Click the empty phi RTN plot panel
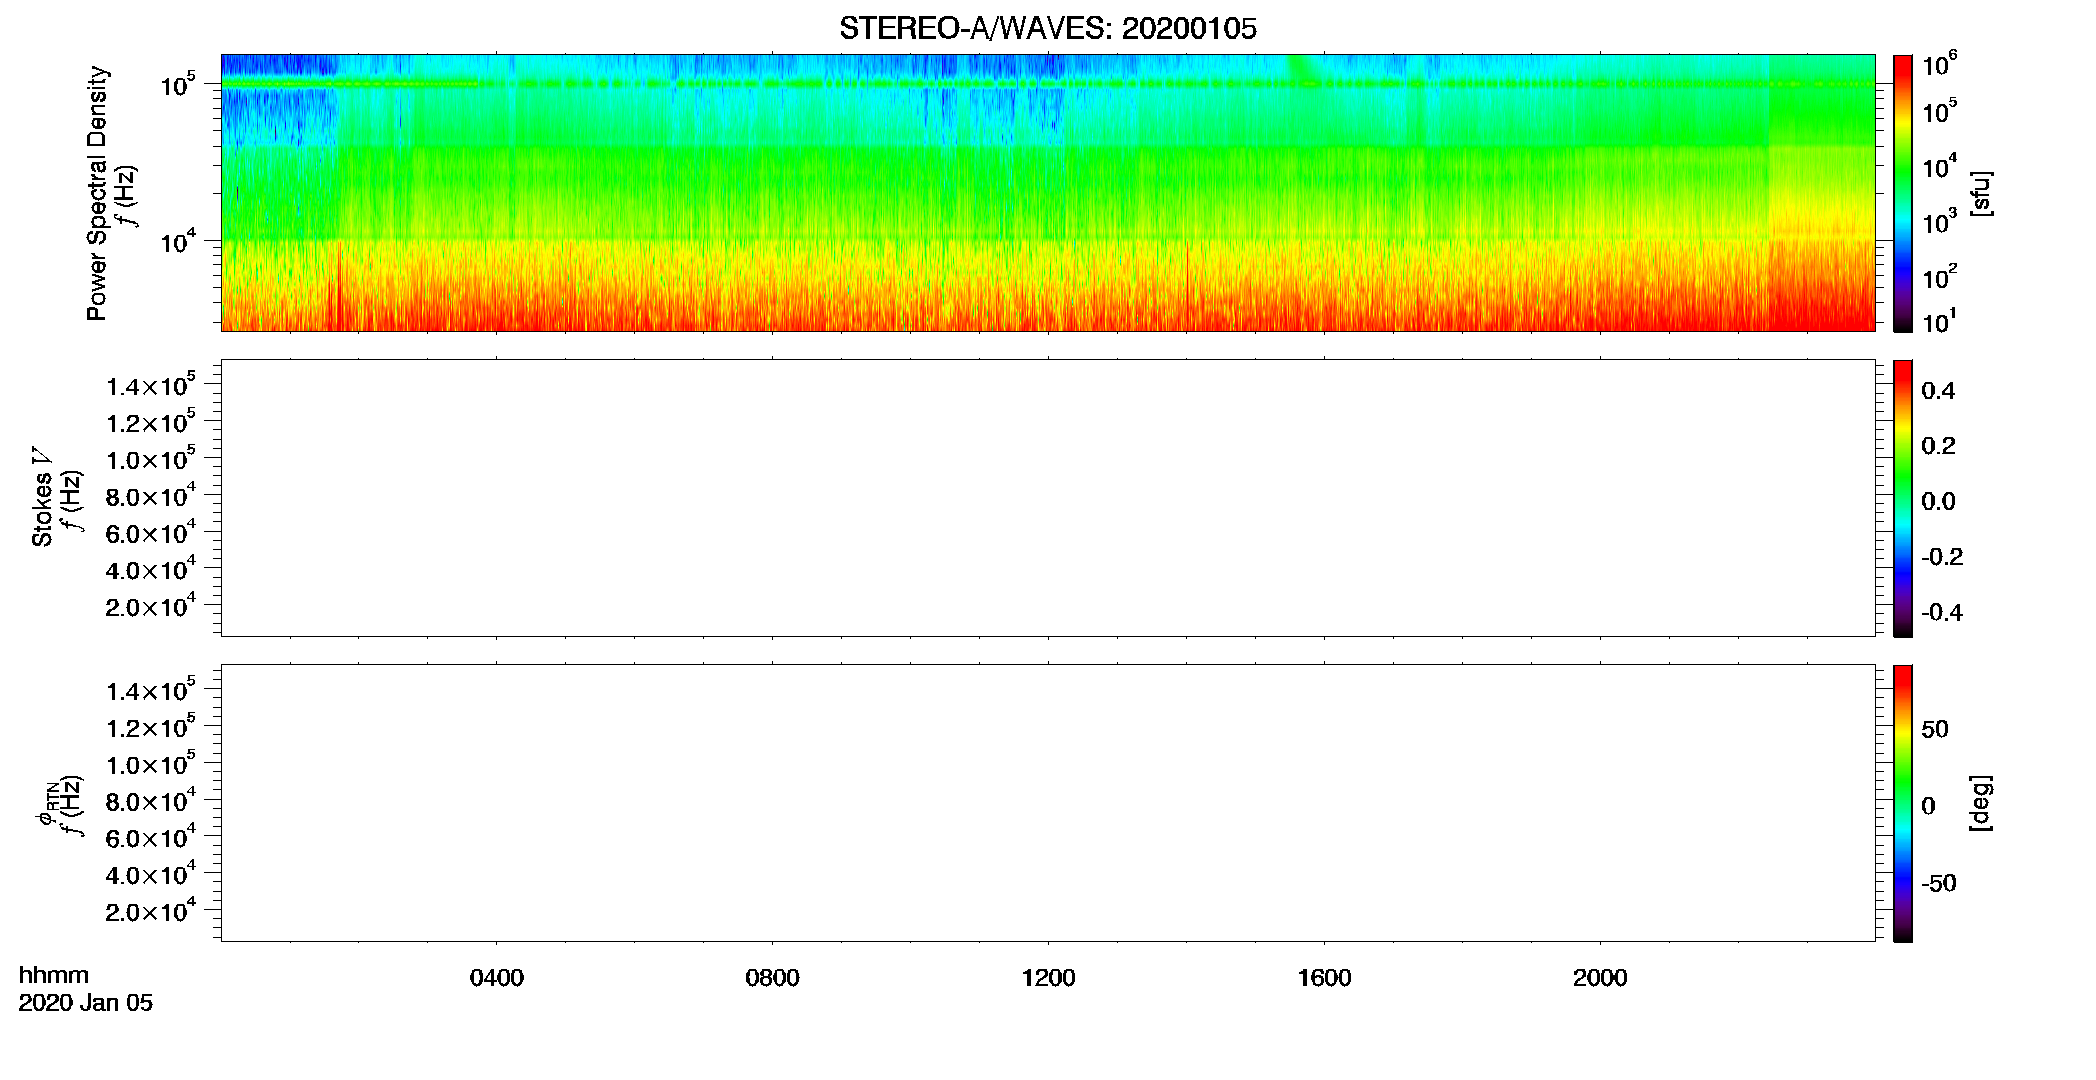Image resolution: width=2096 pixels, height=1080 pixels. (1048, 803)
